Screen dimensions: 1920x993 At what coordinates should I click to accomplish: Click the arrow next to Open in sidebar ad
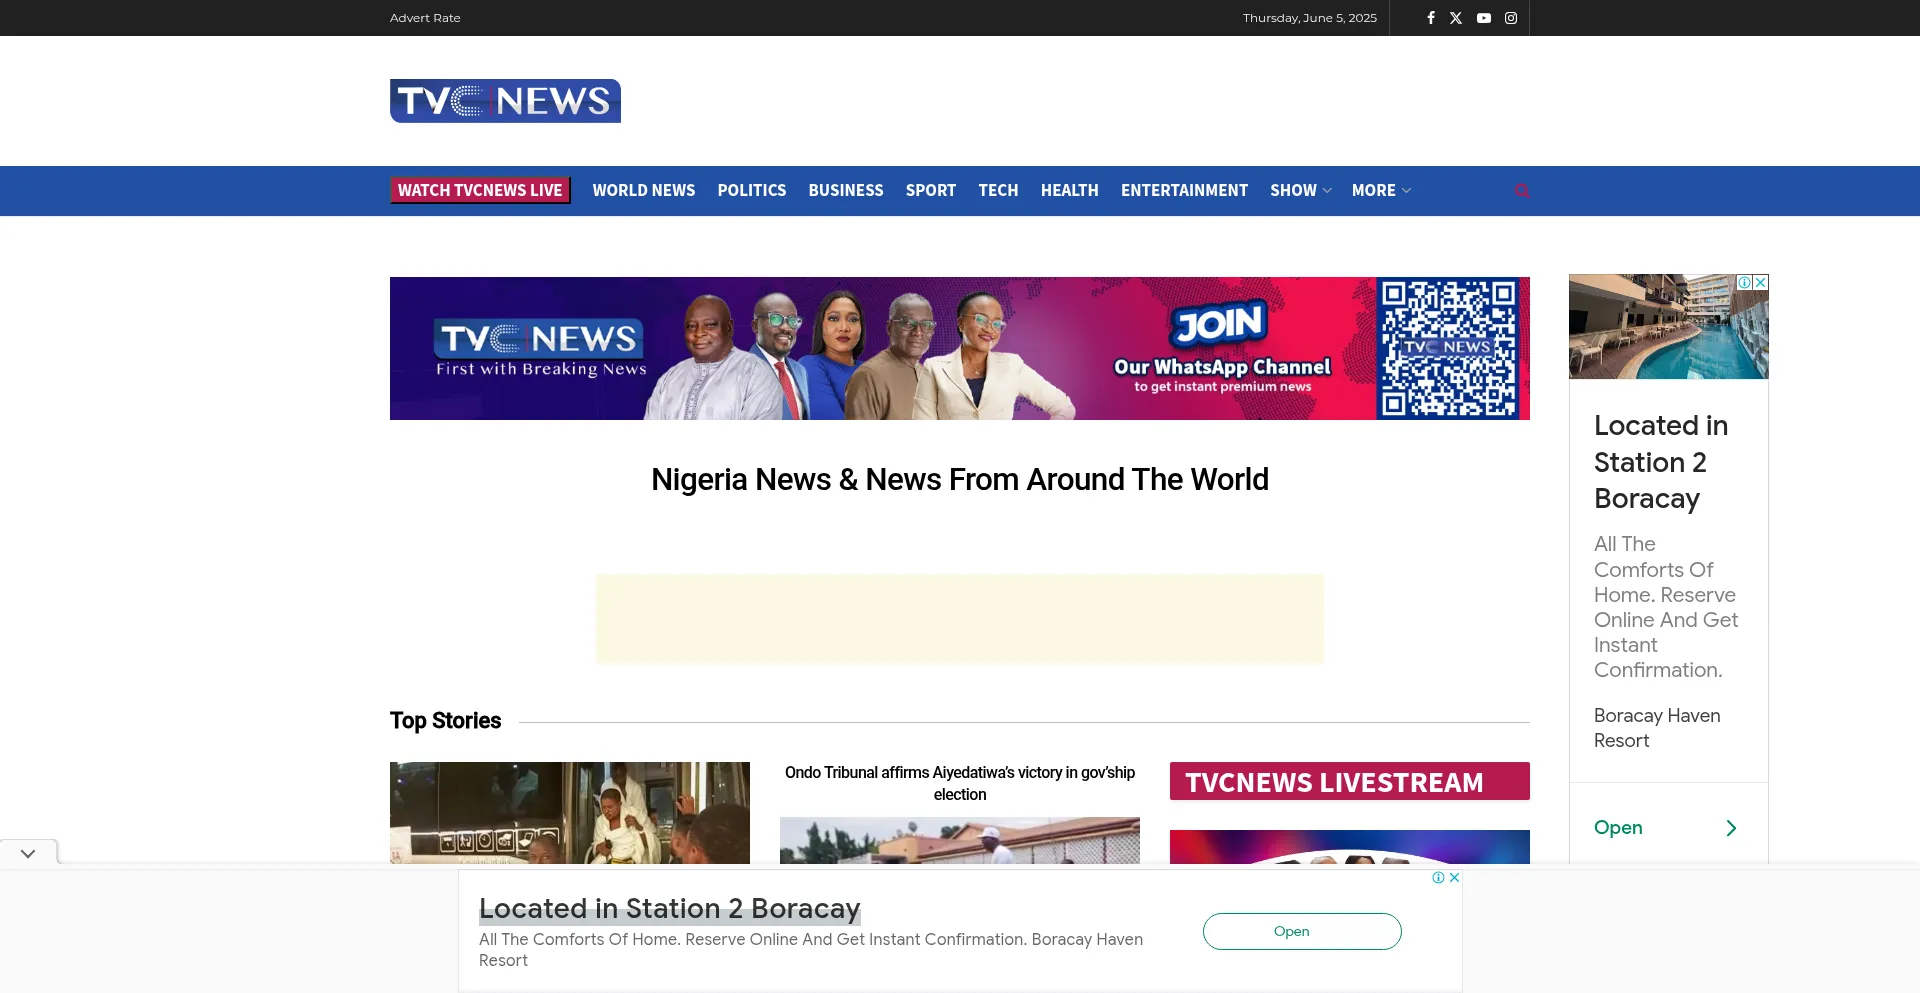point(1732,827)
